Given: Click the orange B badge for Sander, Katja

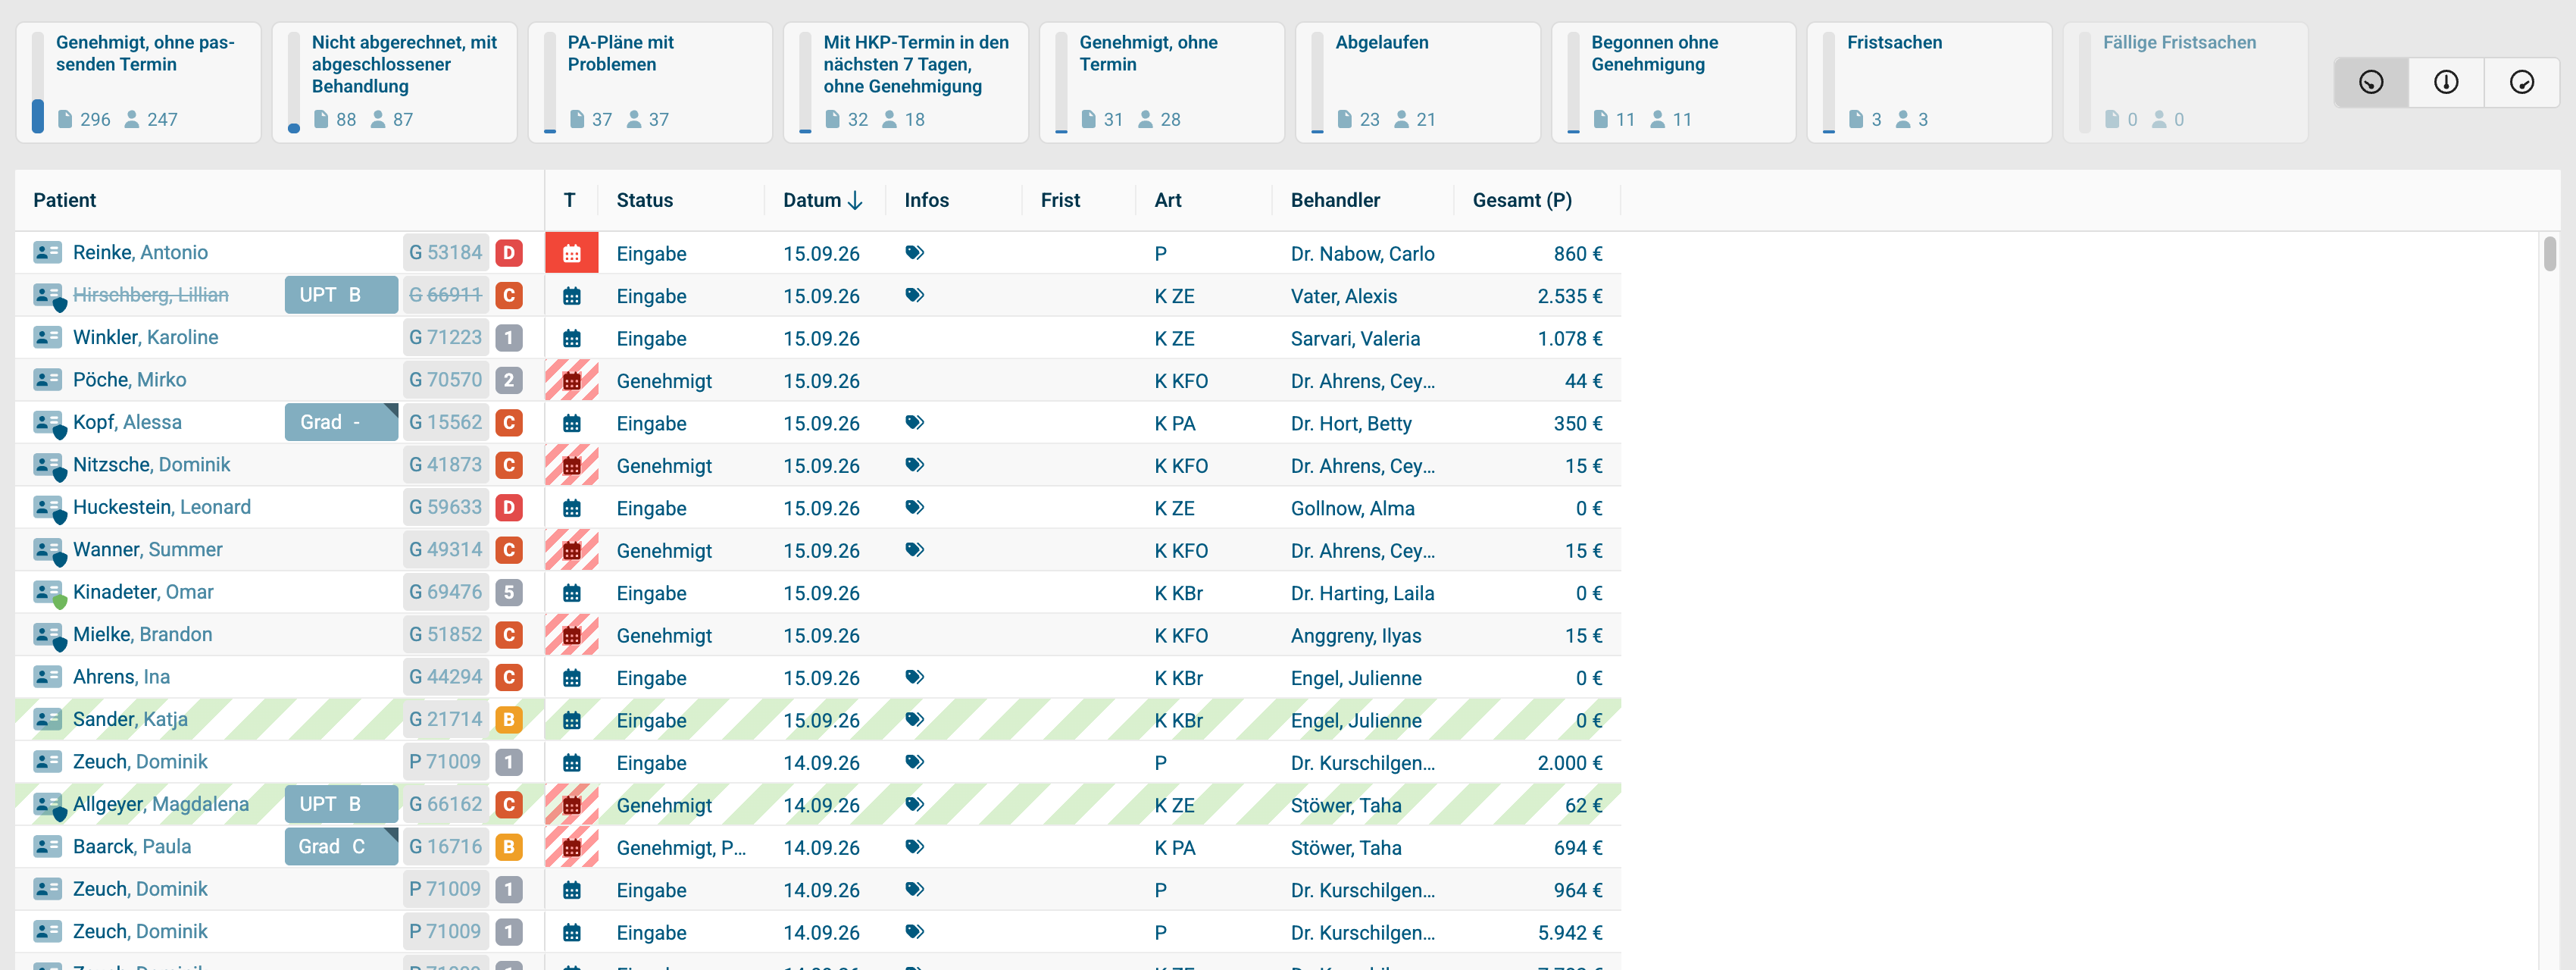Looking at the screenshot, I should [x=509, y=719].
